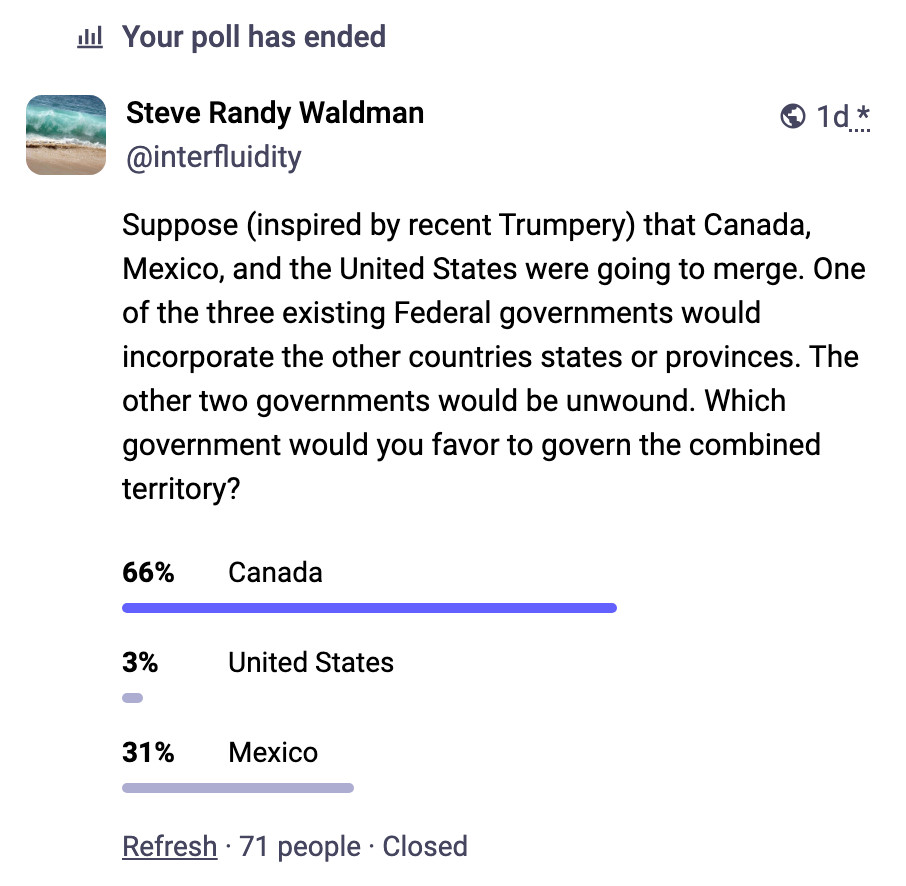Screen dimensions: 906x886
Task: Click the 3% result percentage
Action: pos(140,663)
